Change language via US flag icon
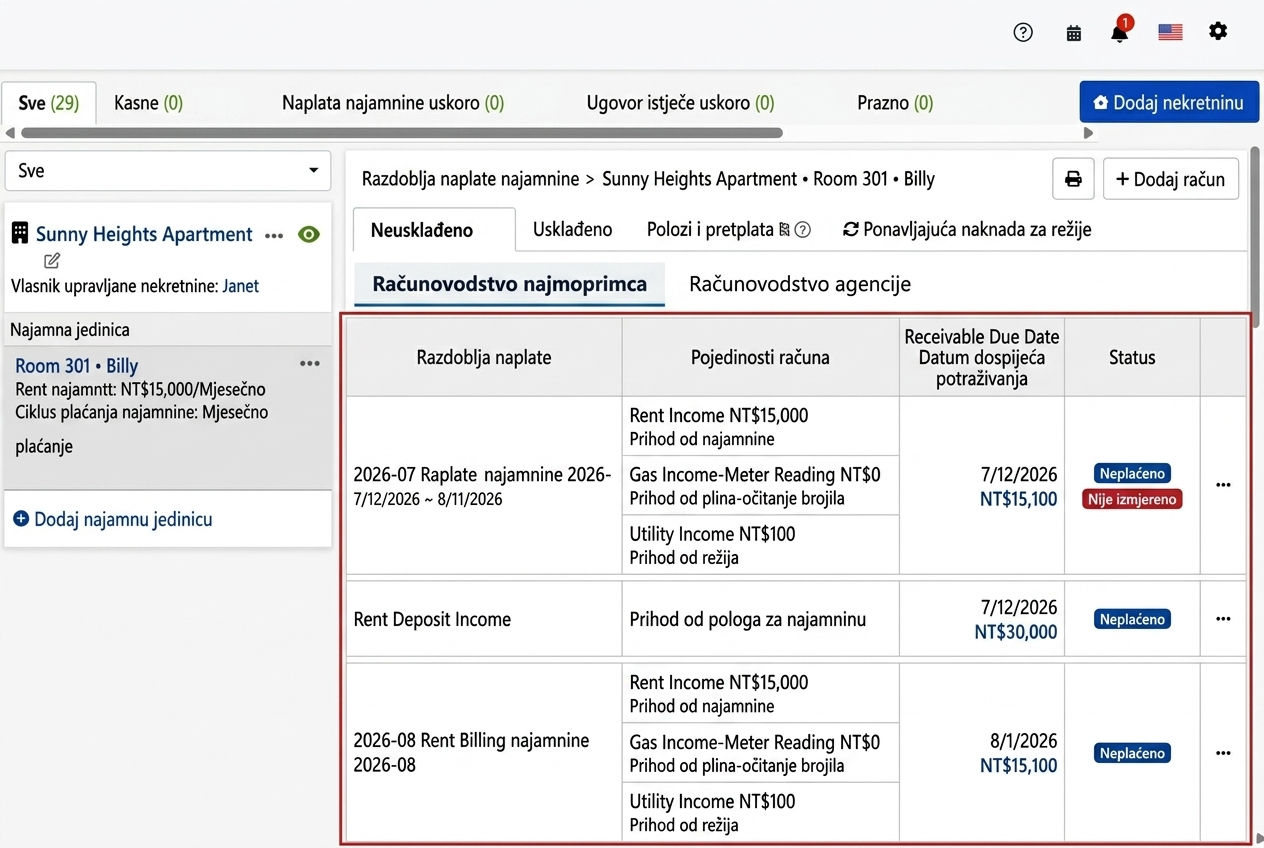 1170,32
